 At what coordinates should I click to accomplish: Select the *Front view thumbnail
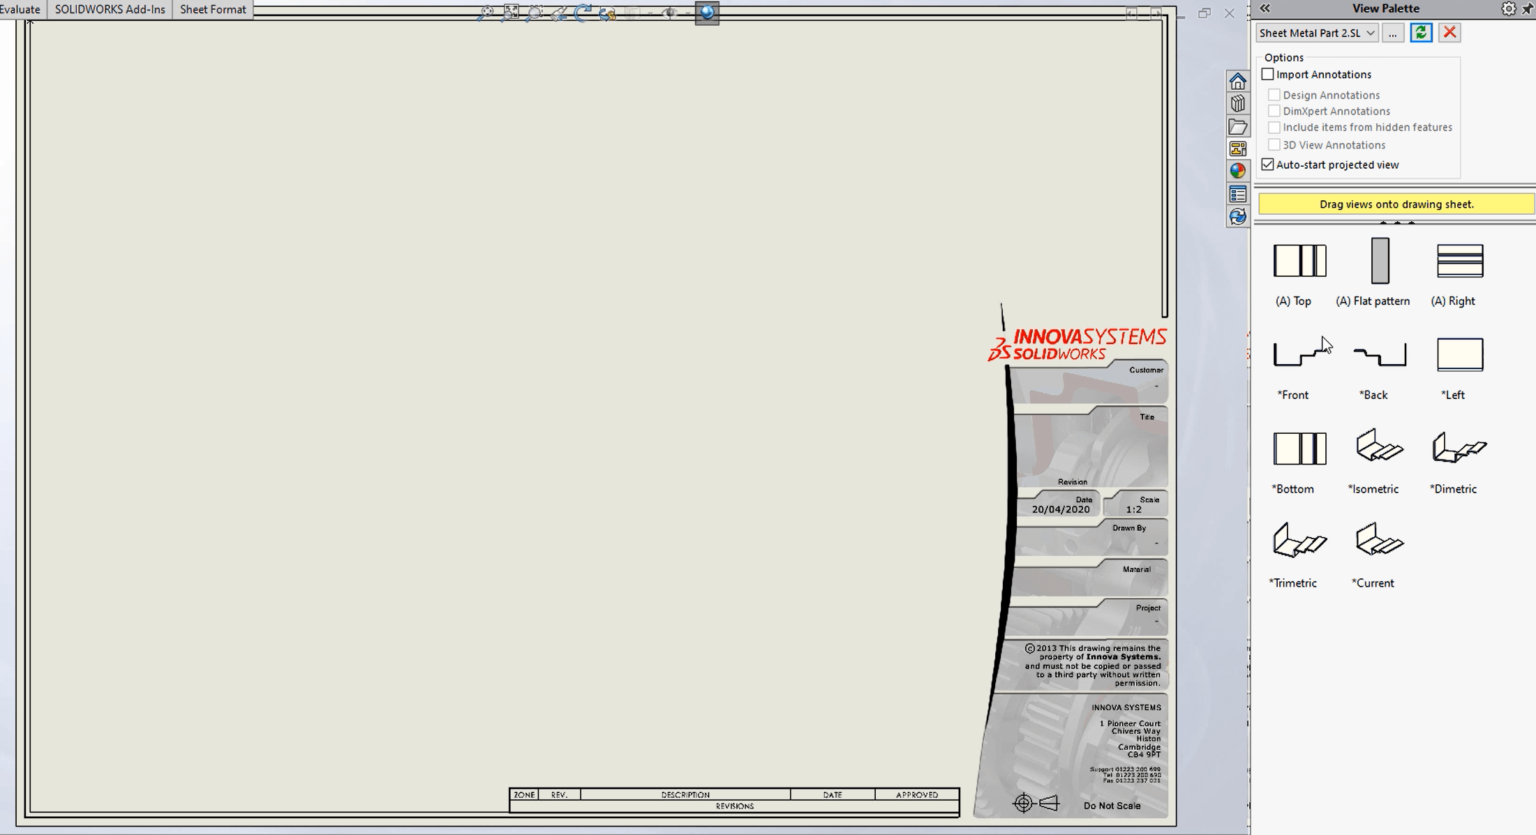click(1299, 354)
